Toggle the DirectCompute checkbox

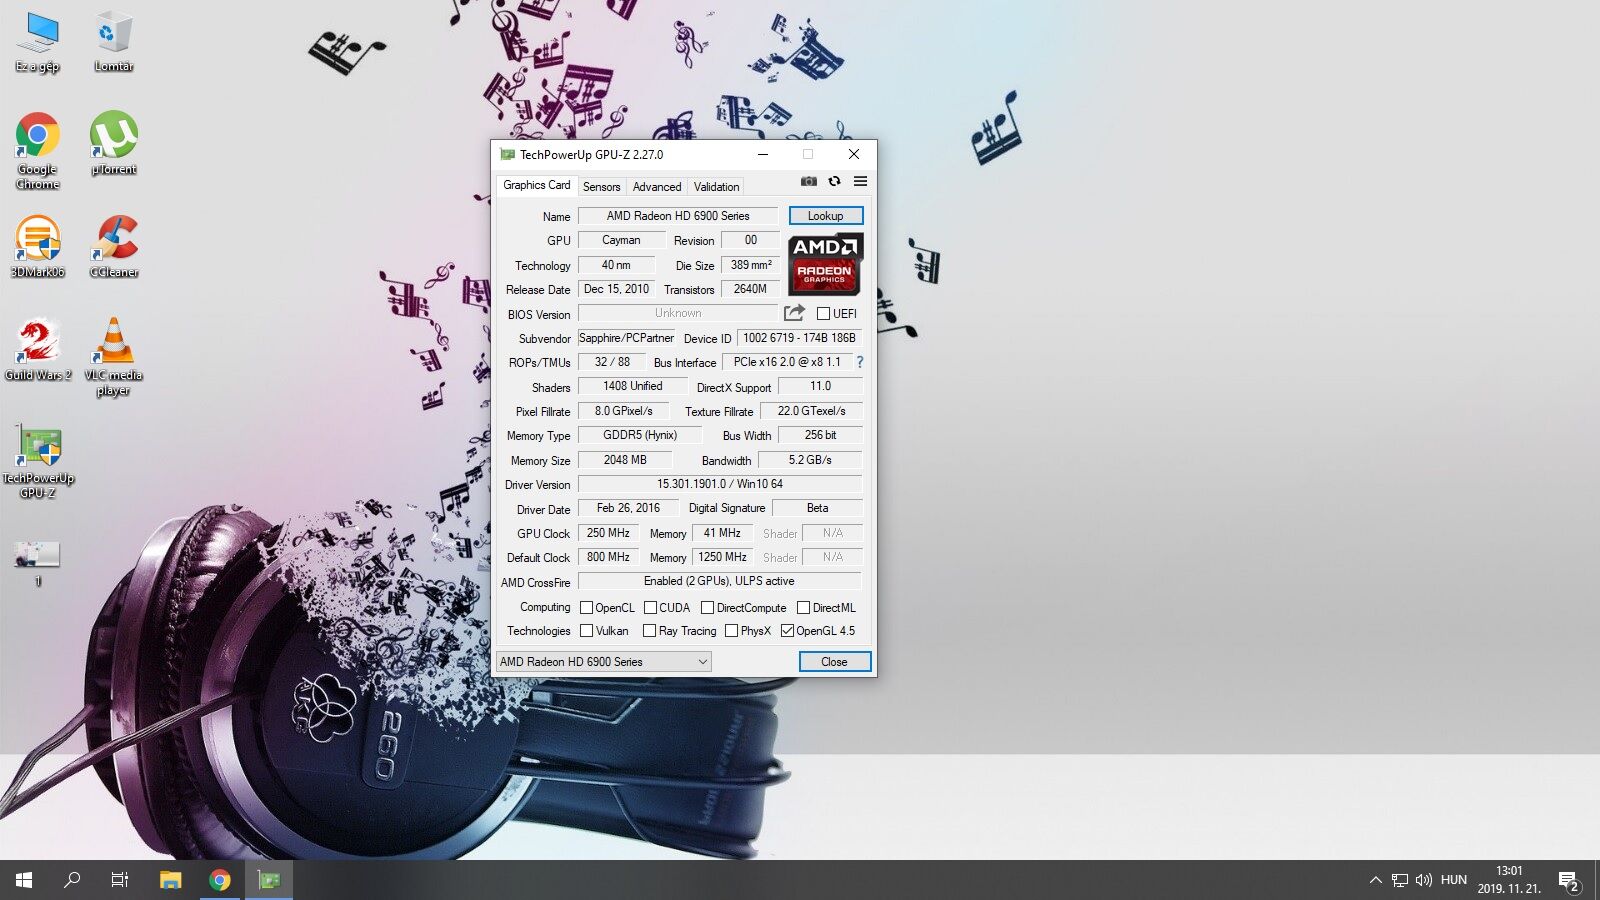click(x=707, y=607)
